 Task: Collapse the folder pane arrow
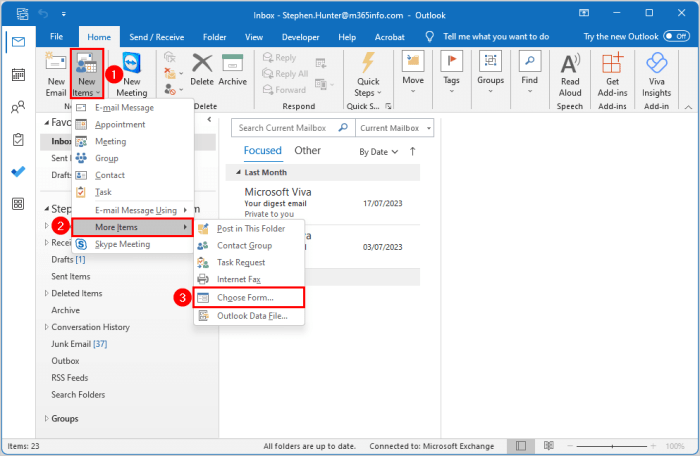[x=209, y=120]
